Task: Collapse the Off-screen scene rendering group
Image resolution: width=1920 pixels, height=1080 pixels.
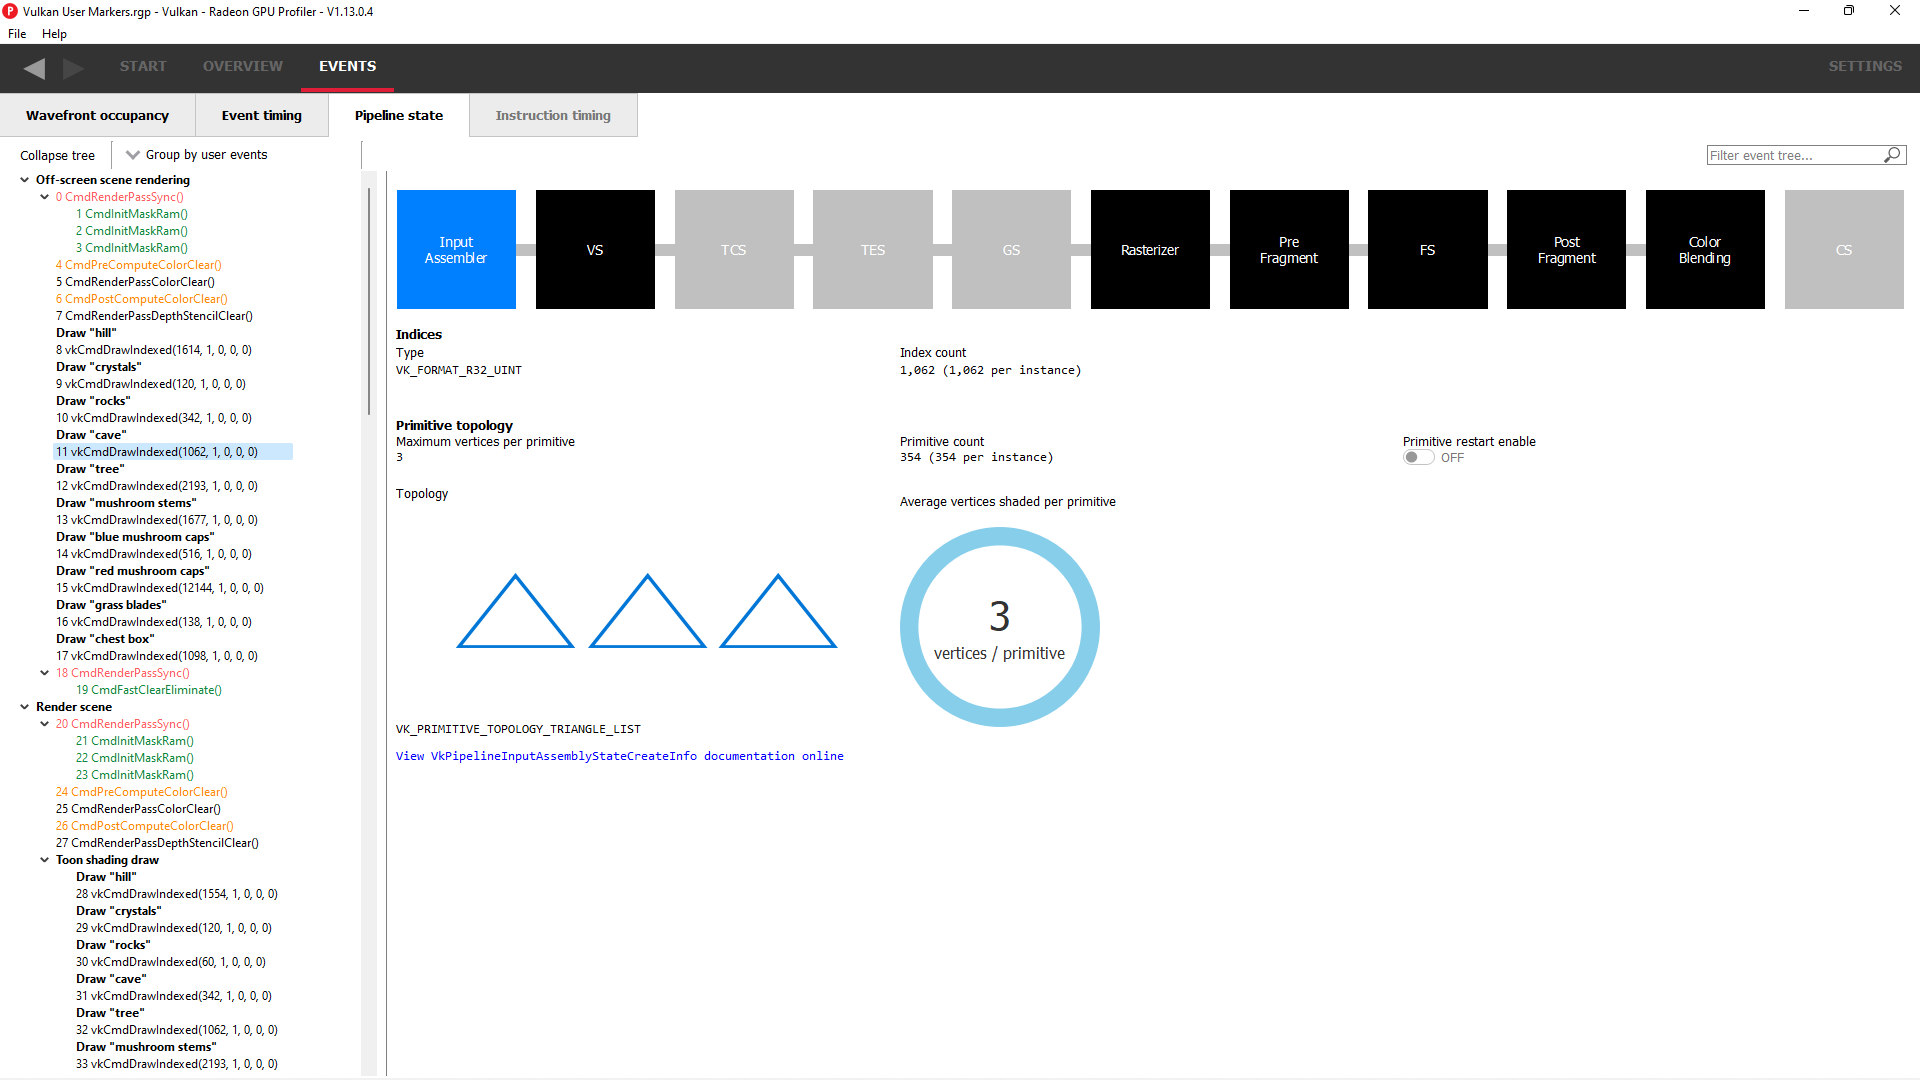Action: point(25,180)
